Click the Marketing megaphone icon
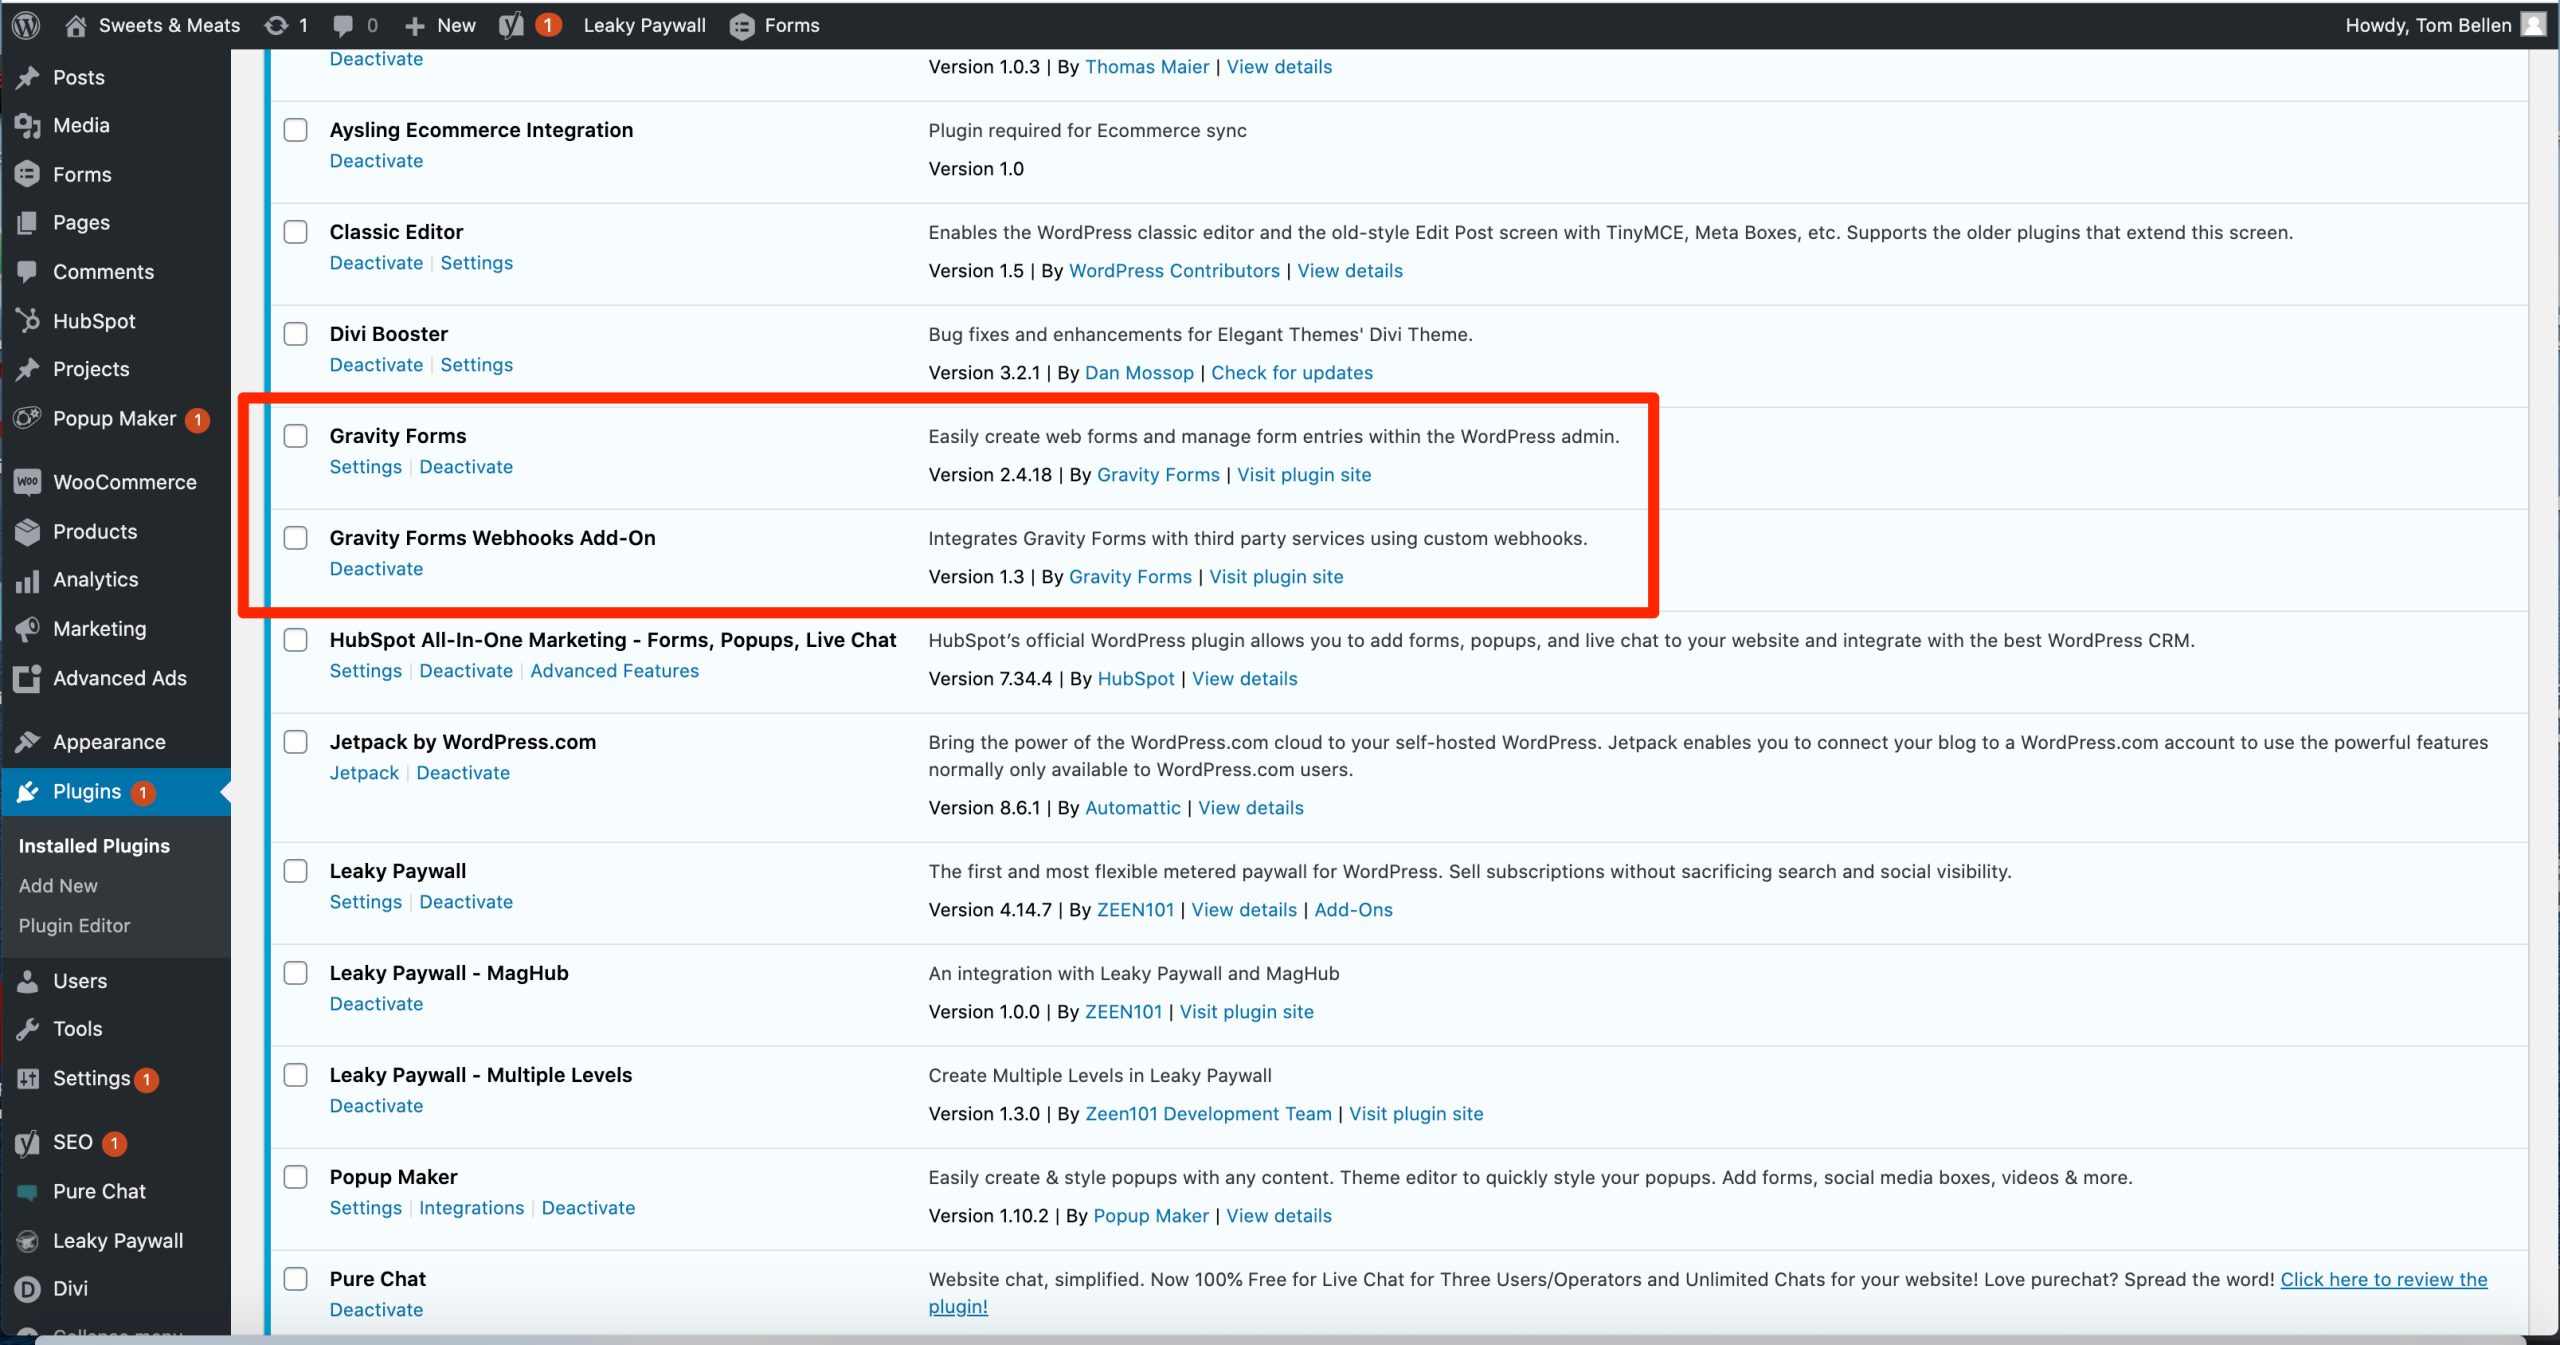2560x1345 pixels. [x=28, y=629]
